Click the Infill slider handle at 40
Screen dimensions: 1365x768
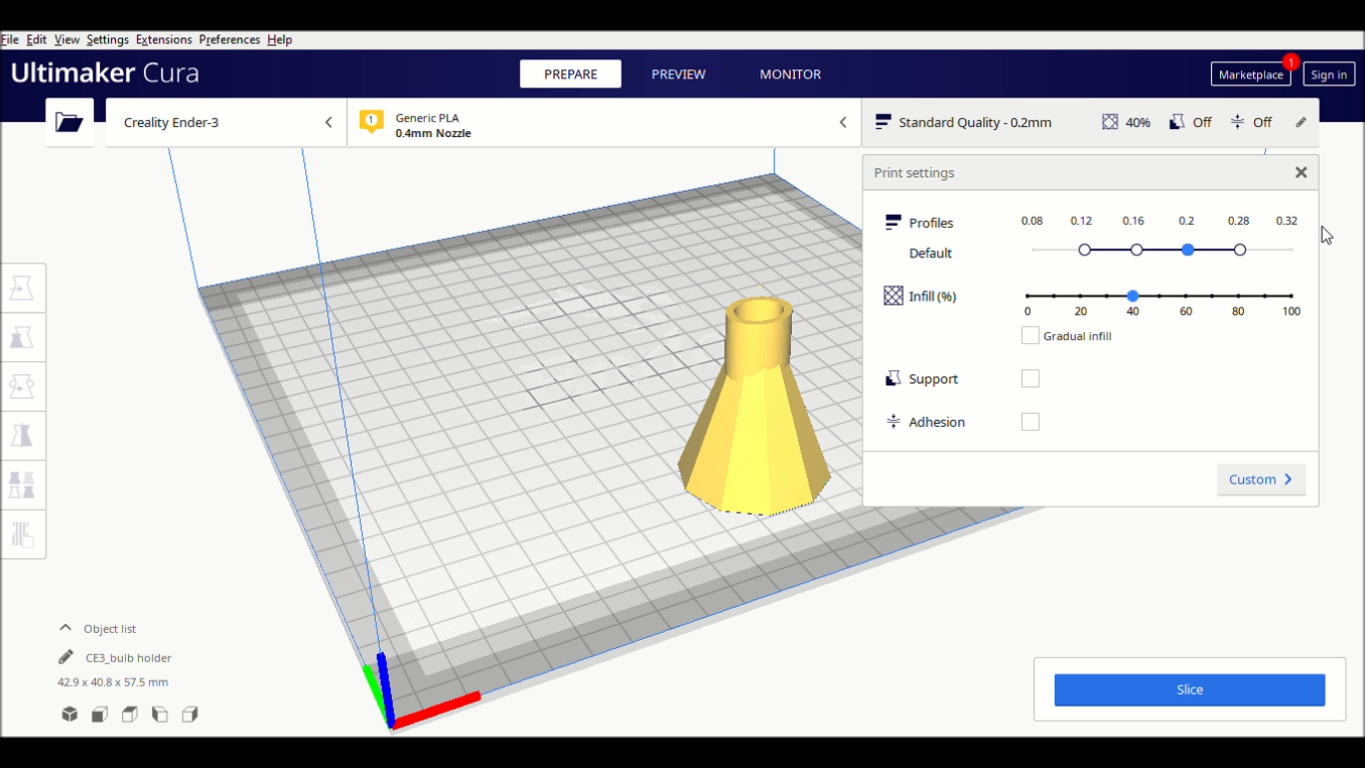1133,296
